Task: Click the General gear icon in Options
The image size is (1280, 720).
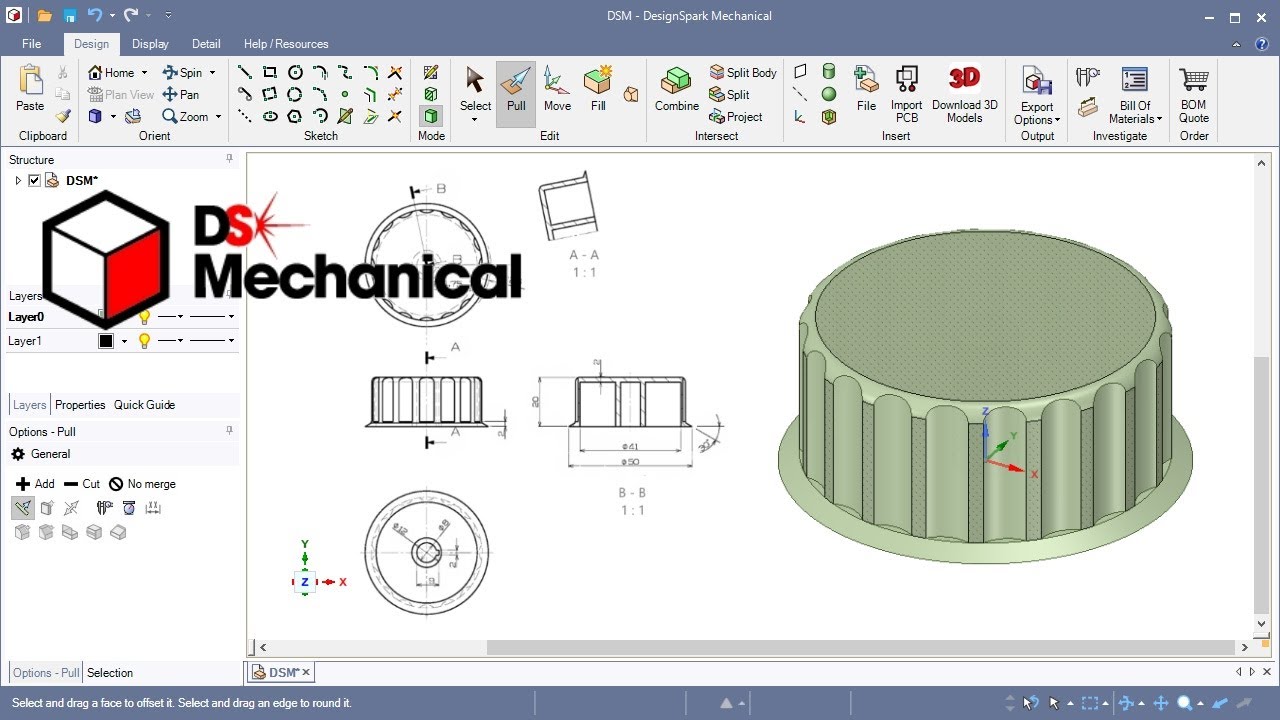Action: 18,454
